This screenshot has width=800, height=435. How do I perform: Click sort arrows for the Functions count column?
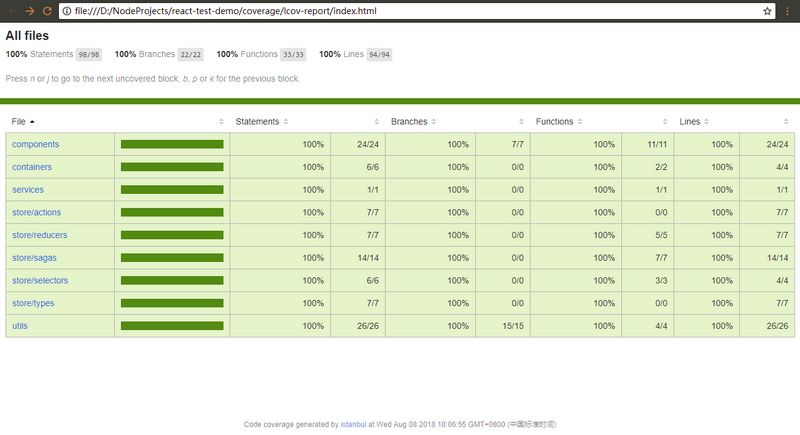(665, 121)
